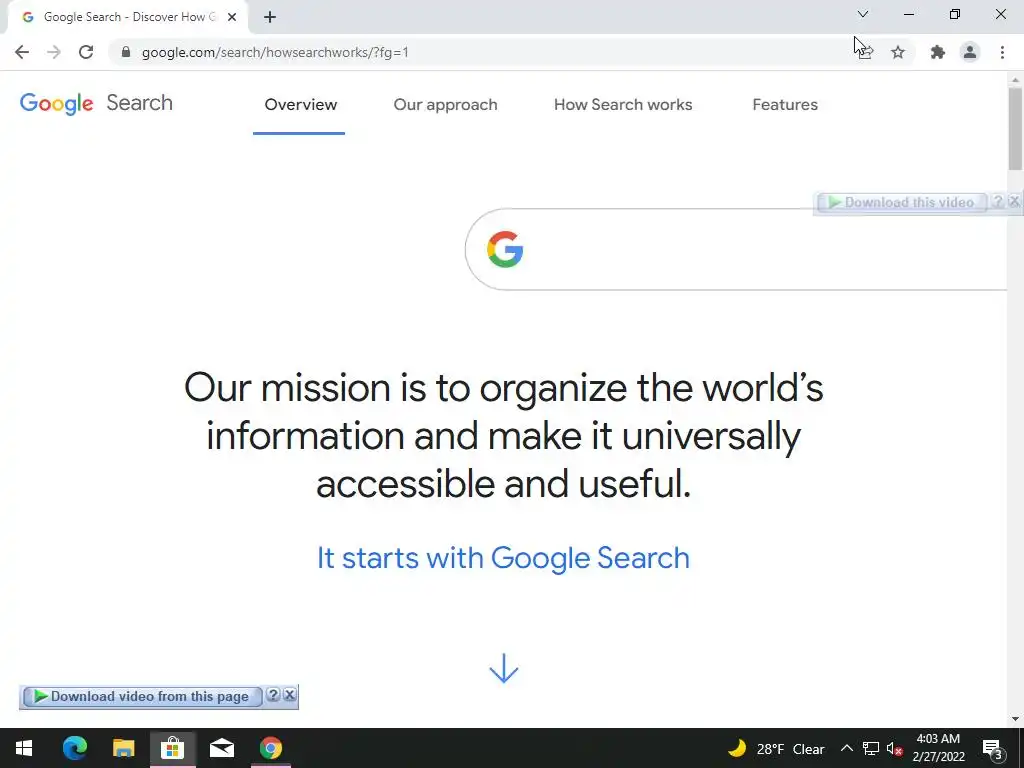Open a new tab with plus button
Image resolution: width=1024 pixels, height=768 pixels.
(x=270, y=17)
